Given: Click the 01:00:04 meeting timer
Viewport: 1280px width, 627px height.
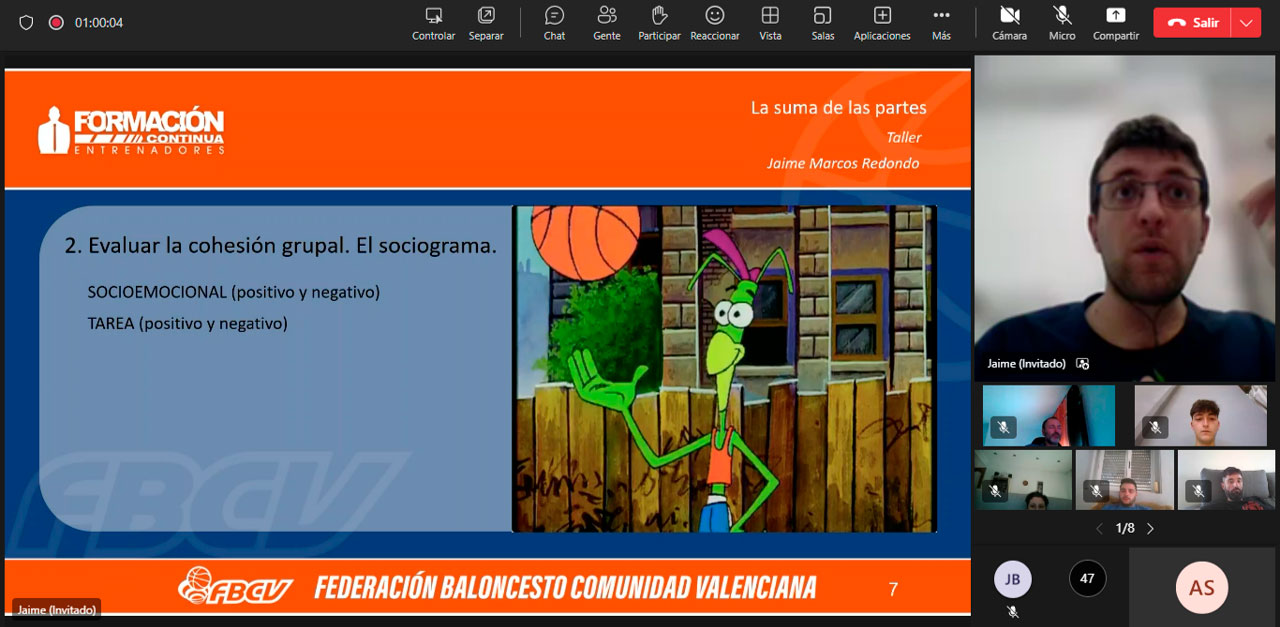Looking at the screenshot, I should [x=99, y=22].
